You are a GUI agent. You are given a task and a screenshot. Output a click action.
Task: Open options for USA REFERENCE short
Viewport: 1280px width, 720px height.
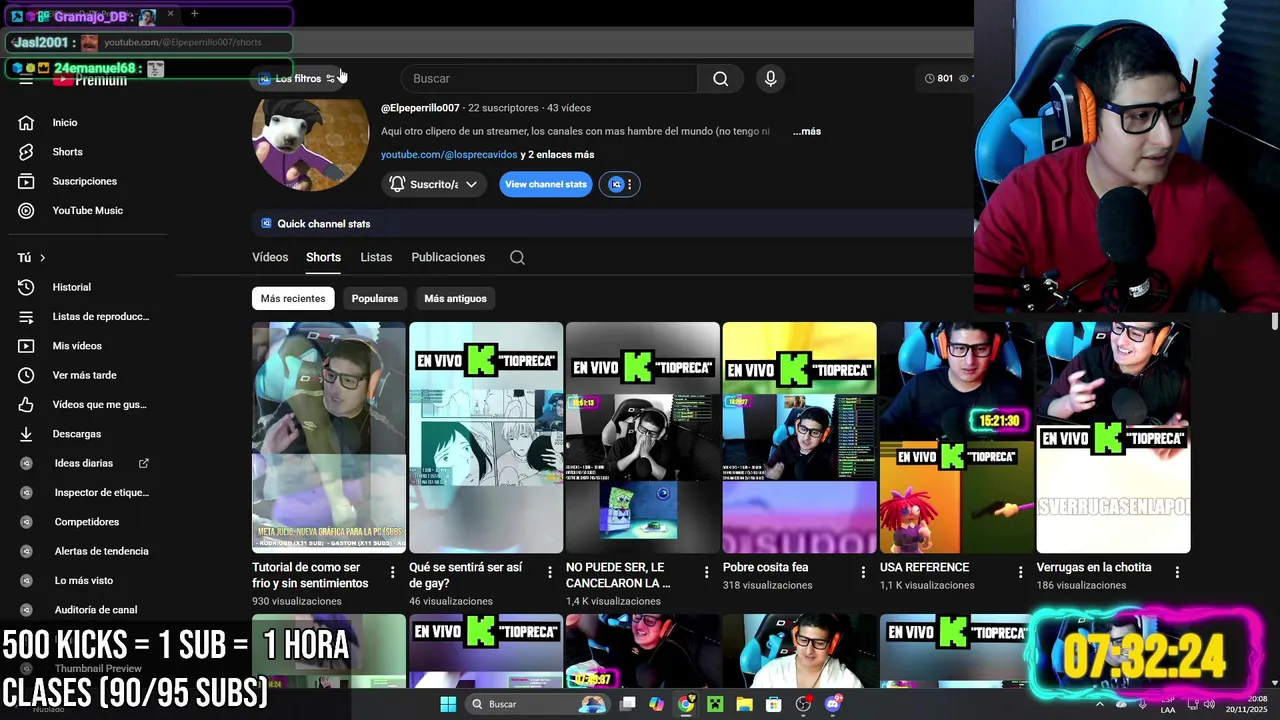coord(1020,572)
